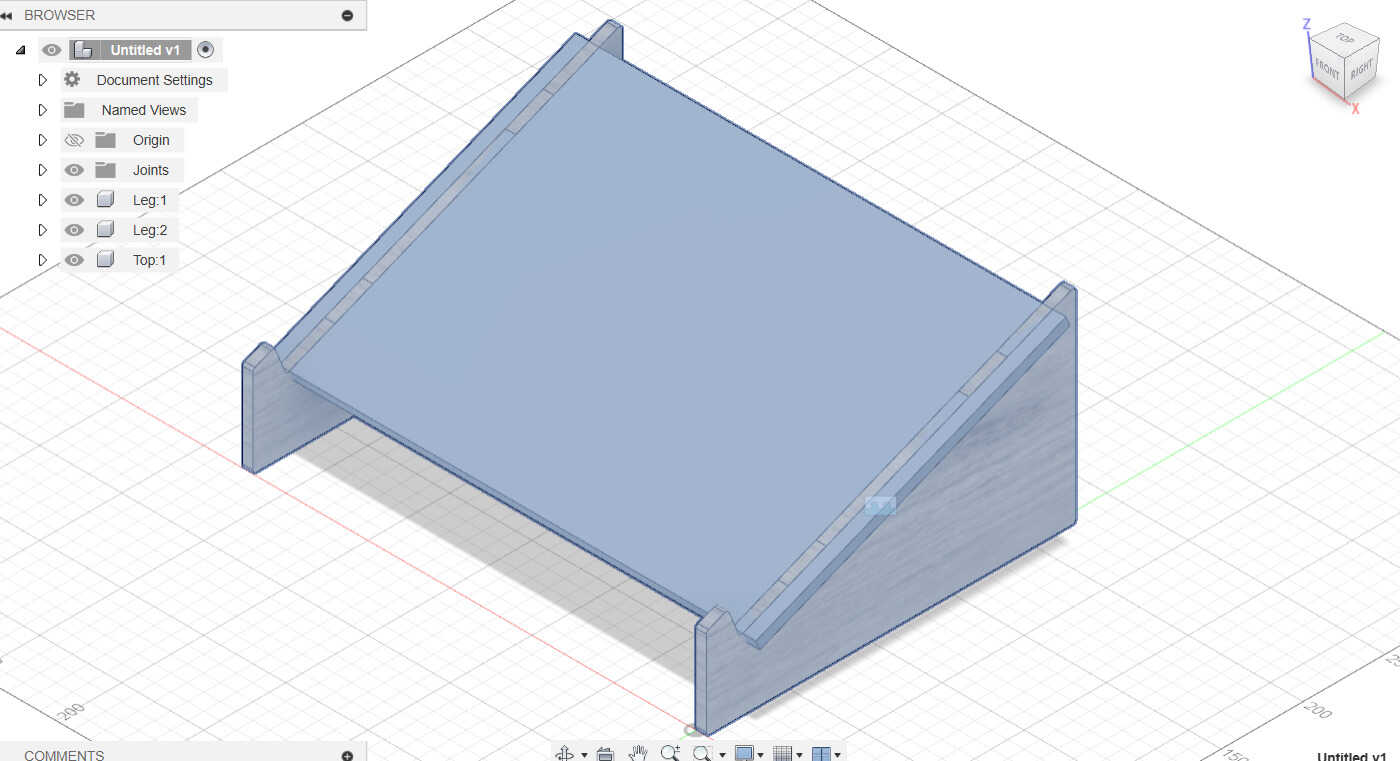Select the Top:1 label
The width and height of the screenshot is (1400, 761).
click(x=150, y=260)
